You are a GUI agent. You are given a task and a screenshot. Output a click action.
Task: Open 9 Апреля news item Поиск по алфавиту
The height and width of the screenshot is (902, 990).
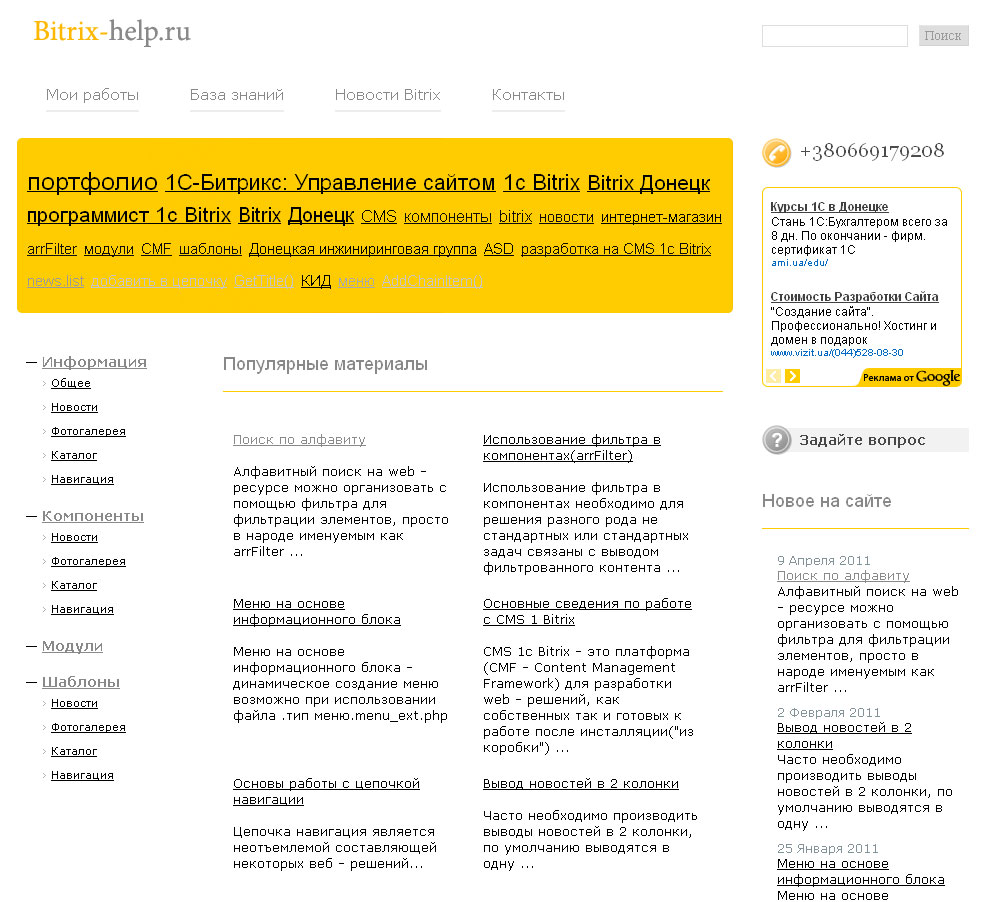(x=843, y=576)
